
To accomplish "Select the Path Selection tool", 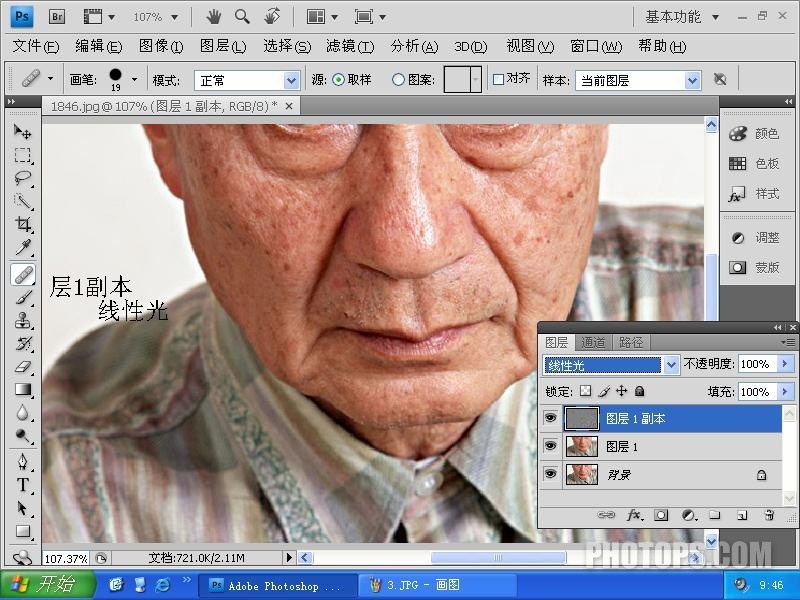I will click(22, 508).
